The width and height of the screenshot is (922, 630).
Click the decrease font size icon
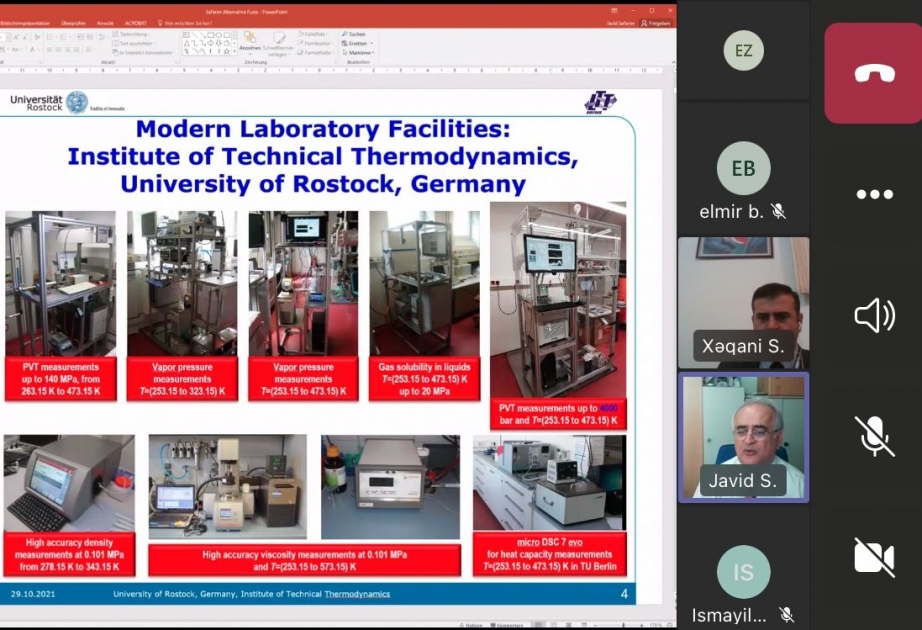(x=25, y=37)
